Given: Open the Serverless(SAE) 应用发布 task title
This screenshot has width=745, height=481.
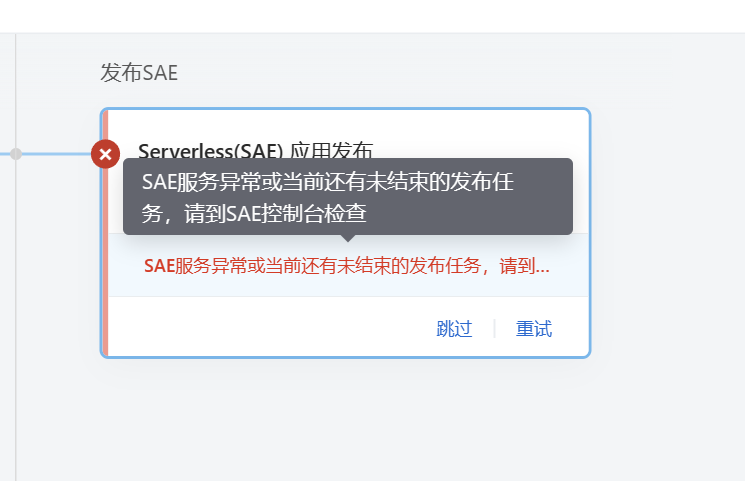Looking at the screenshot, I should [256, 150].
